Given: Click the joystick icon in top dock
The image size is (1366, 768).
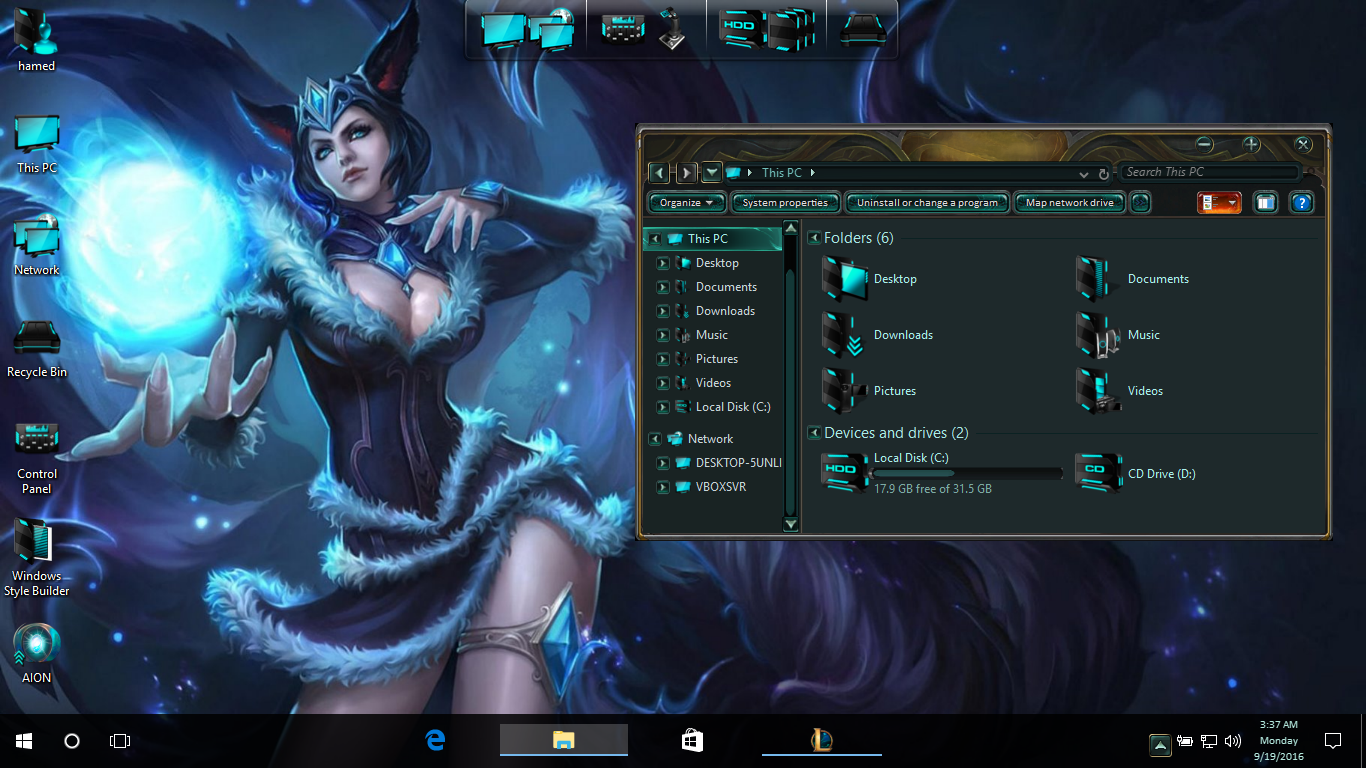Looking at the screenshot, I should 672,29.
